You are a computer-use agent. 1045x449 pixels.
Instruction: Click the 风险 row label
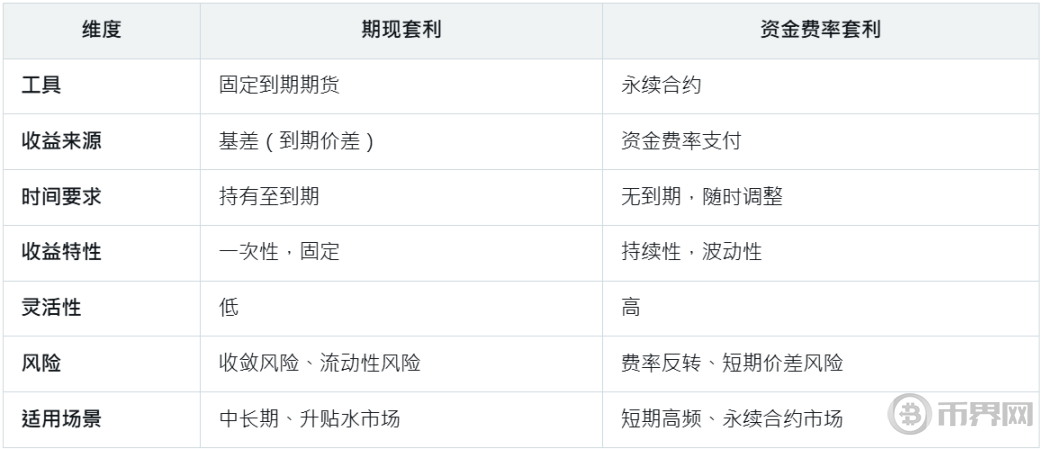41,364
